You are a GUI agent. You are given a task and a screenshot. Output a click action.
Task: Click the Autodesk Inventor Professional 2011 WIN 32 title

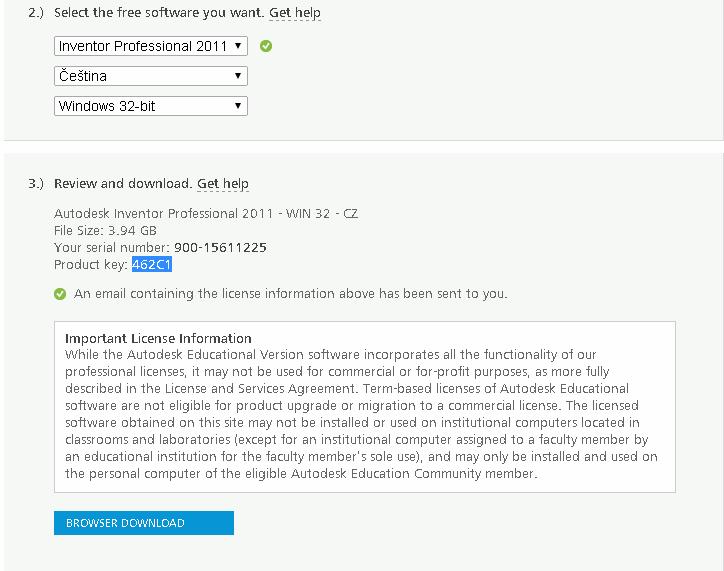pyautogui.click(x=205, y=213)
